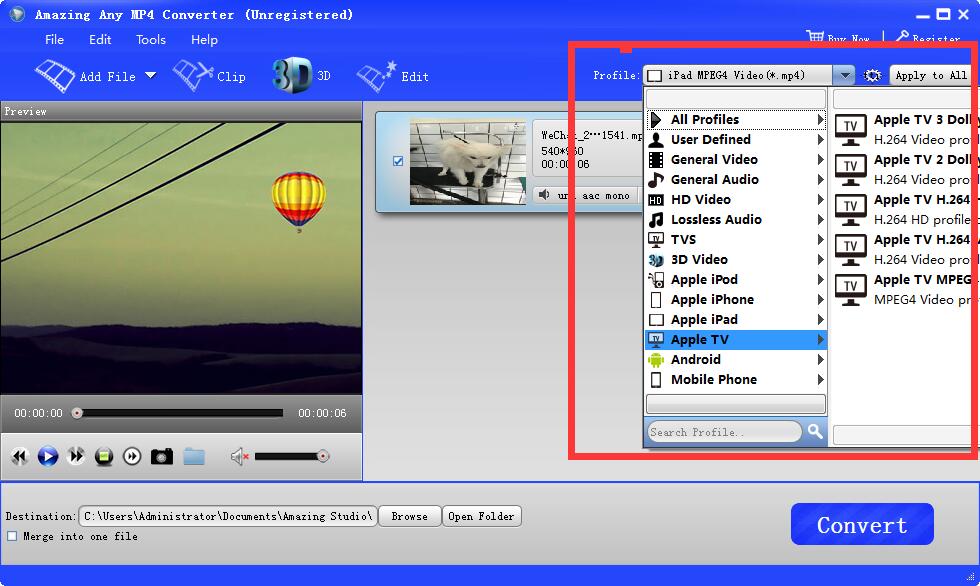Viewport: 980px width, 586px height.
Task: Open the Help menu
Action: pos(204,39)
